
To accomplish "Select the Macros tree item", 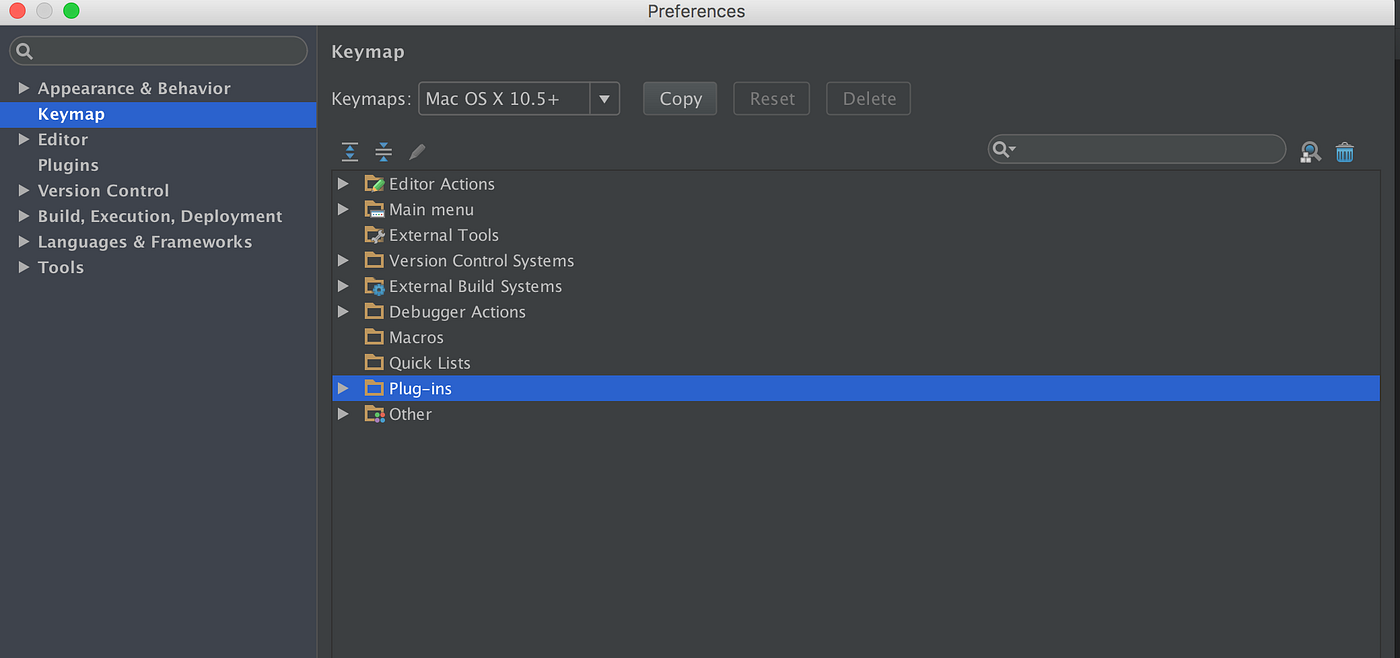I will [415, 337].
